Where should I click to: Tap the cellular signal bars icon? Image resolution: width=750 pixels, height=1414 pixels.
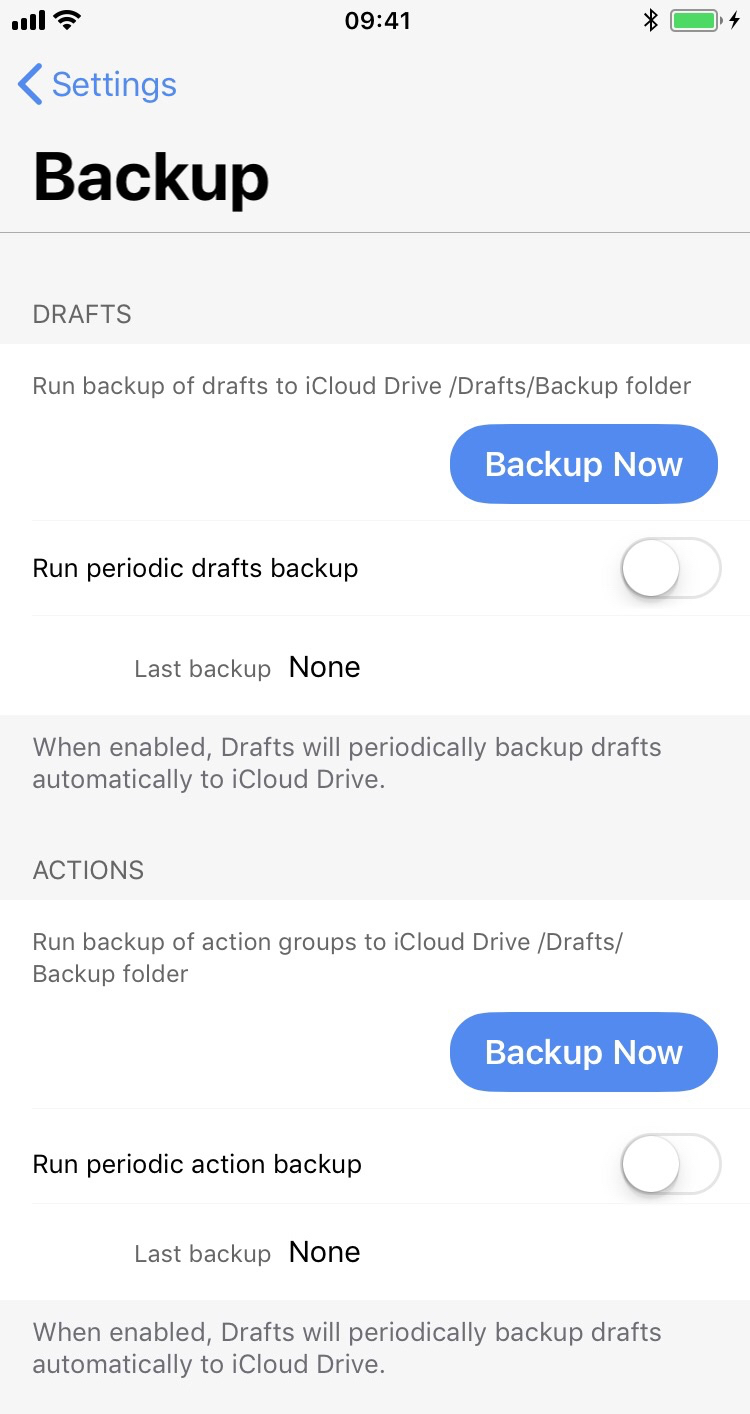tap(29, 21)
